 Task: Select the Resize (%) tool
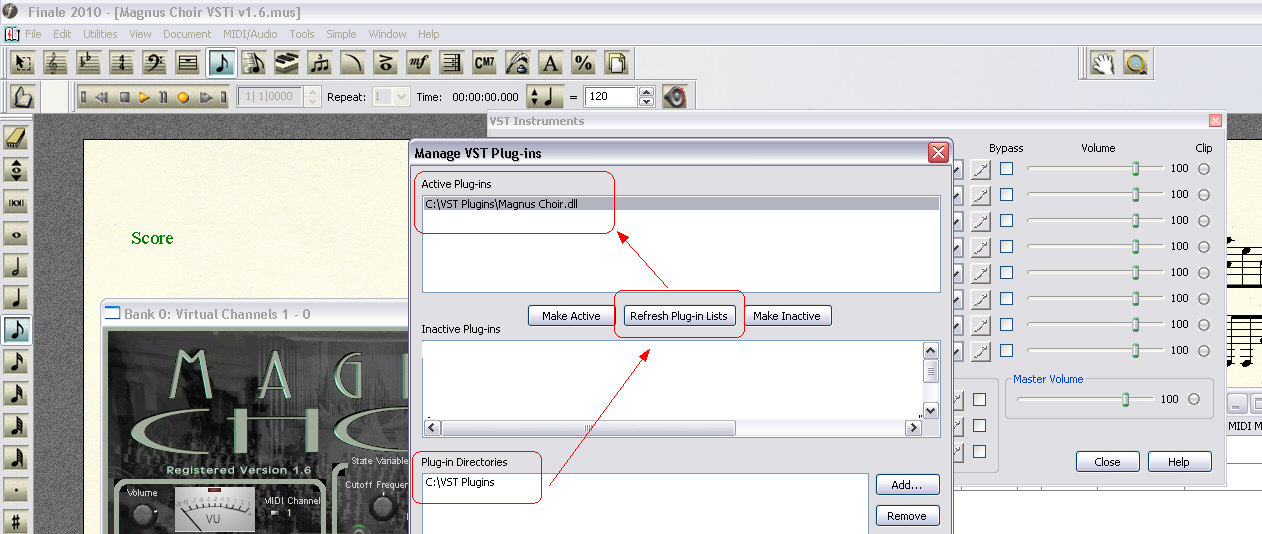(584, 63)
